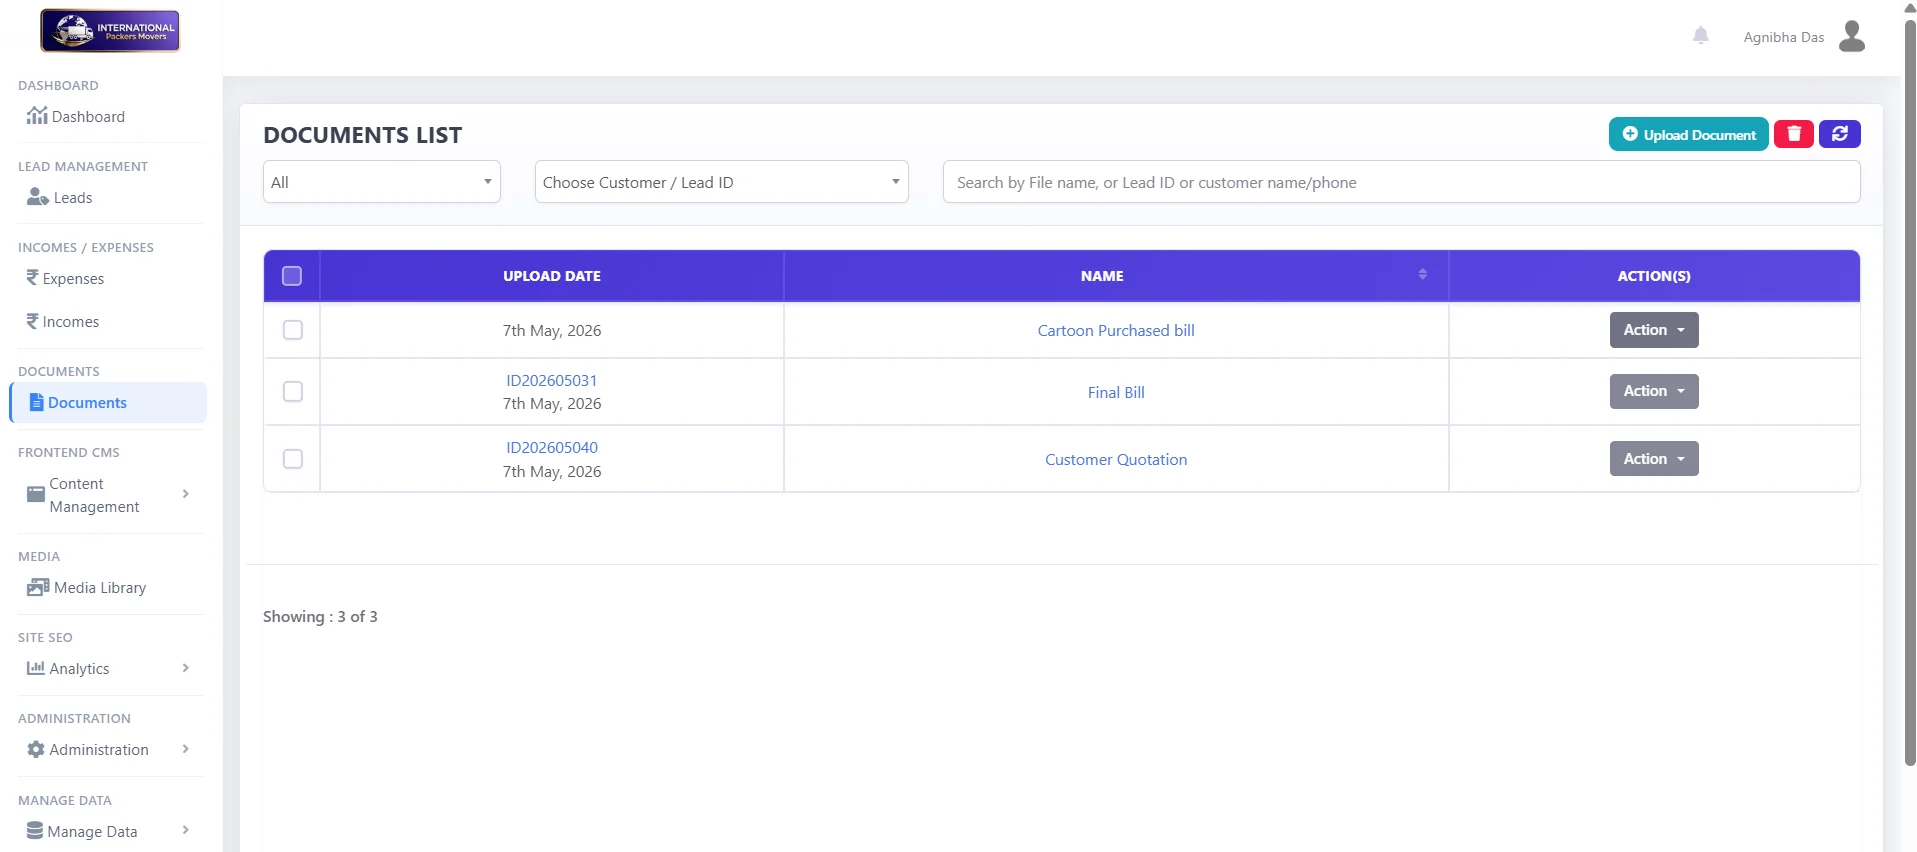Click the Upload Document button

point(1688,134)
